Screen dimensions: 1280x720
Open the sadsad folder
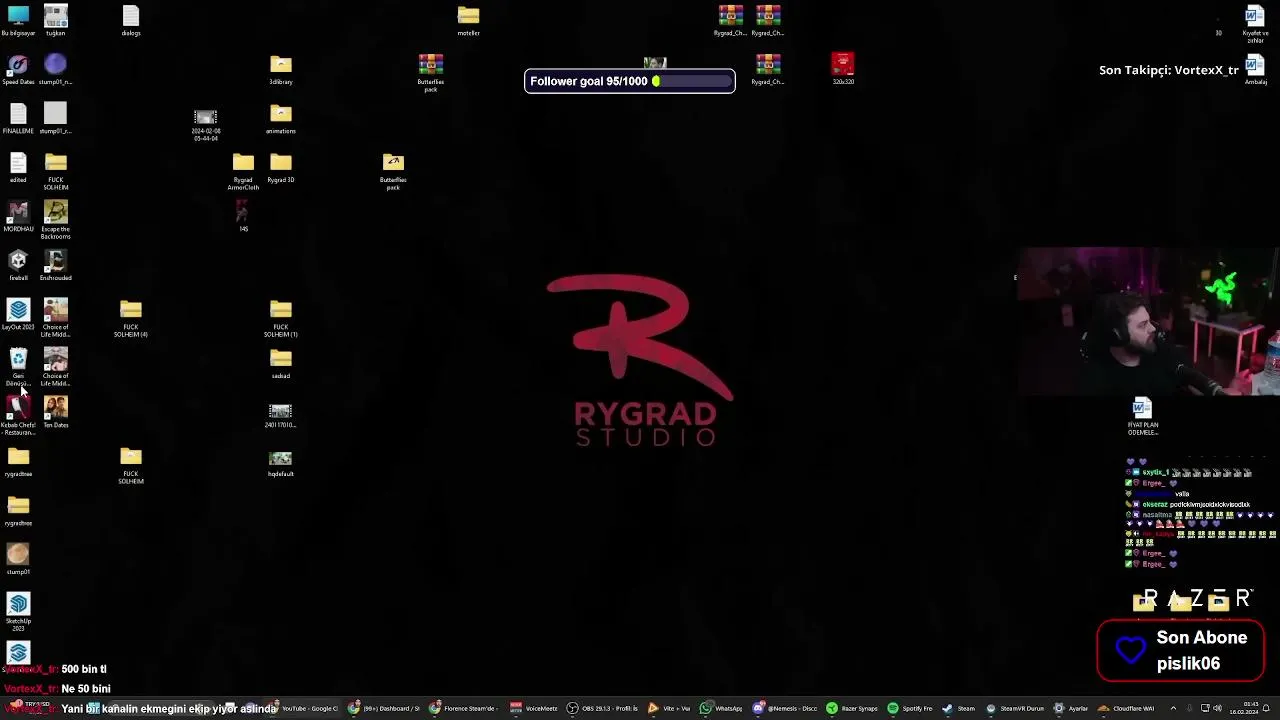pyautogui.click(x=281, y=363)
